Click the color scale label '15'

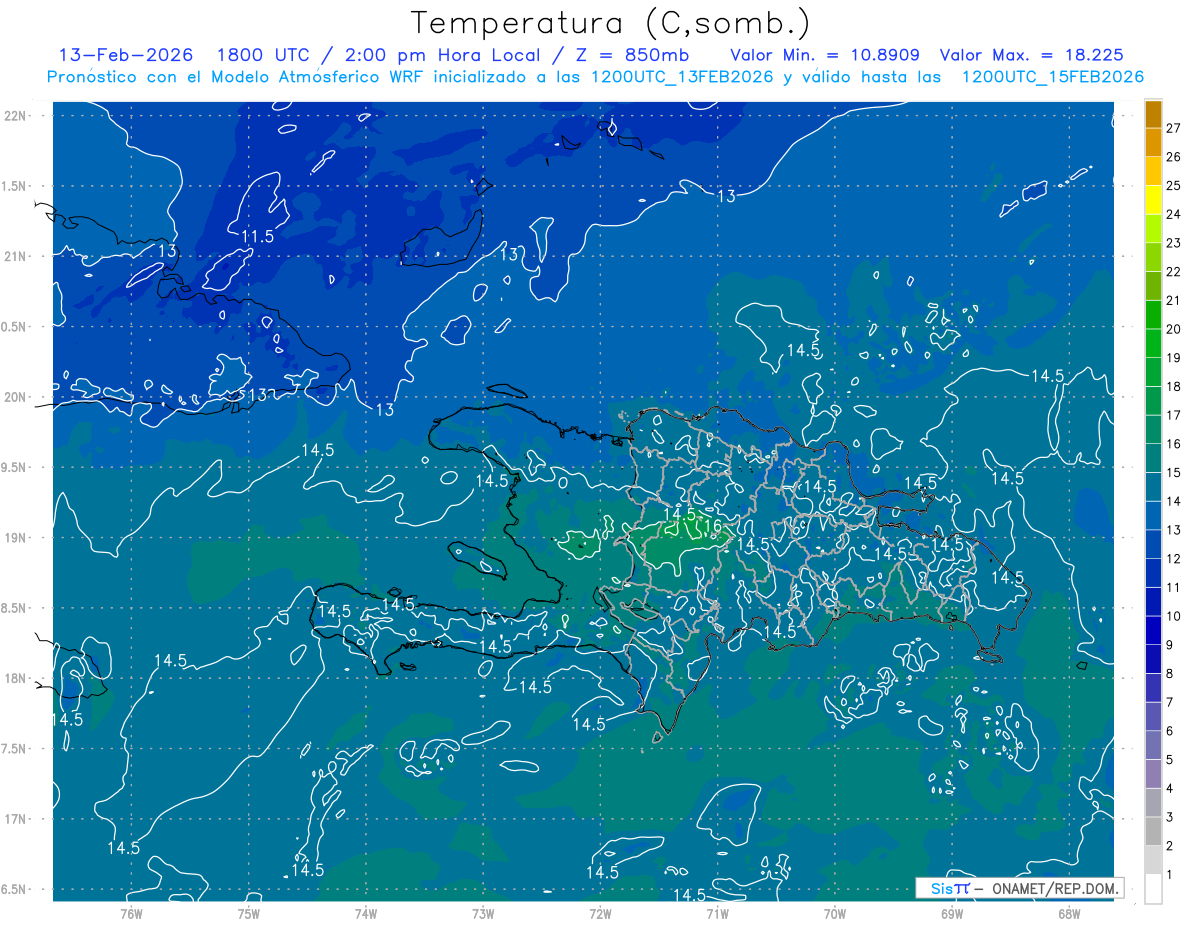pos(1173,472)
